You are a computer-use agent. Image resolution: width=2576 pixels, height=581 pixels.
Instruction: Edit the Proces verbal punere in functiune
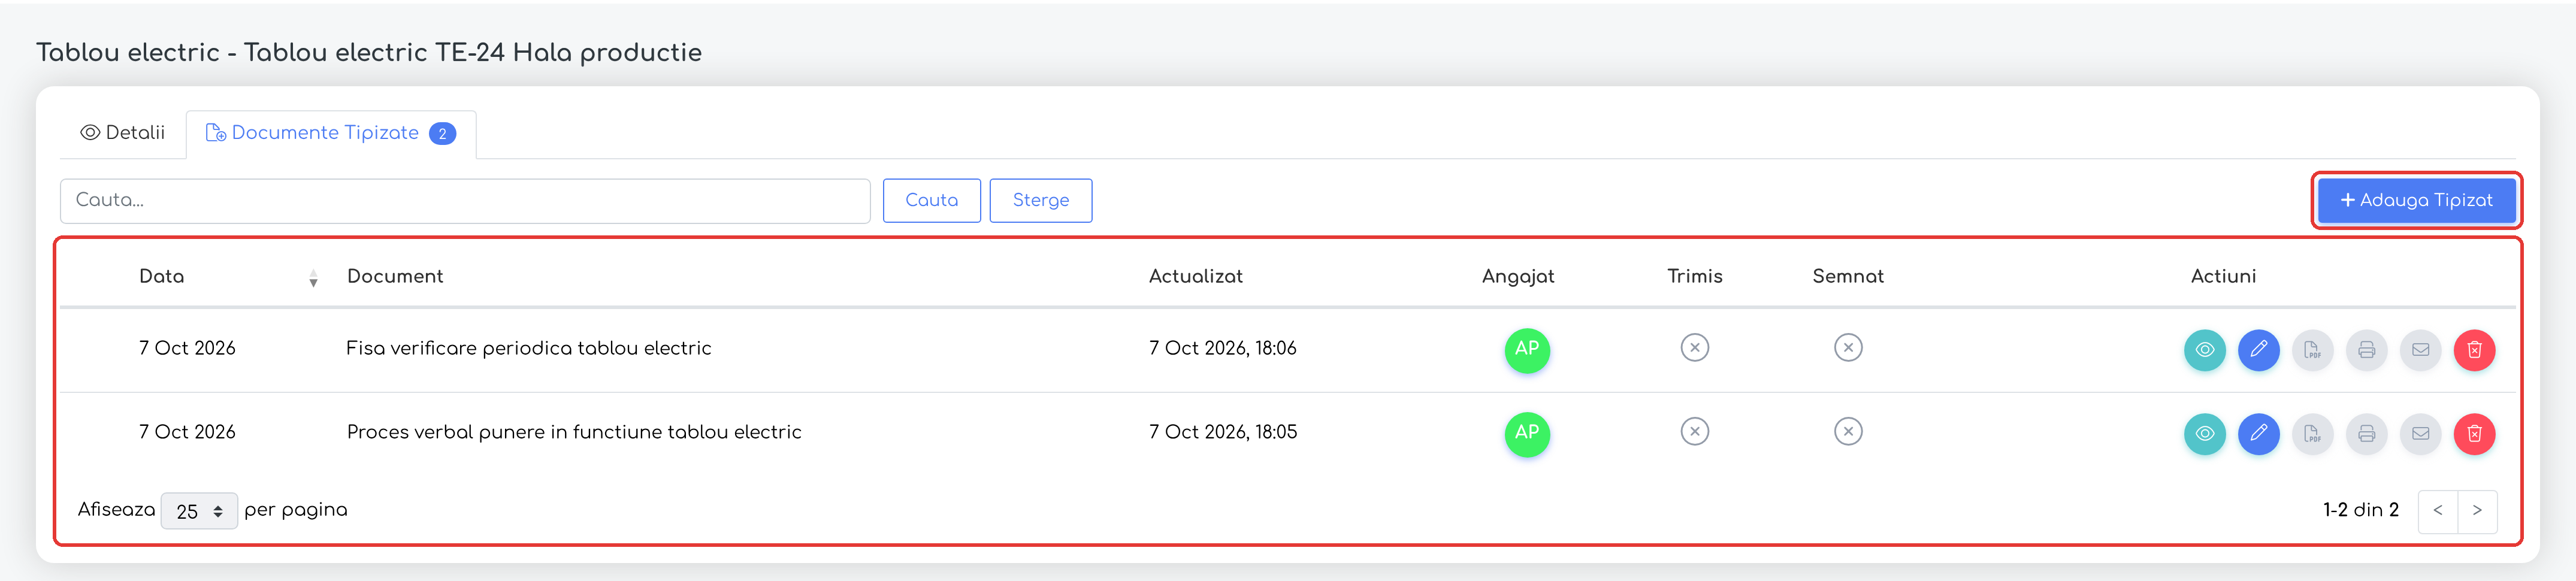pos(2258,434)
